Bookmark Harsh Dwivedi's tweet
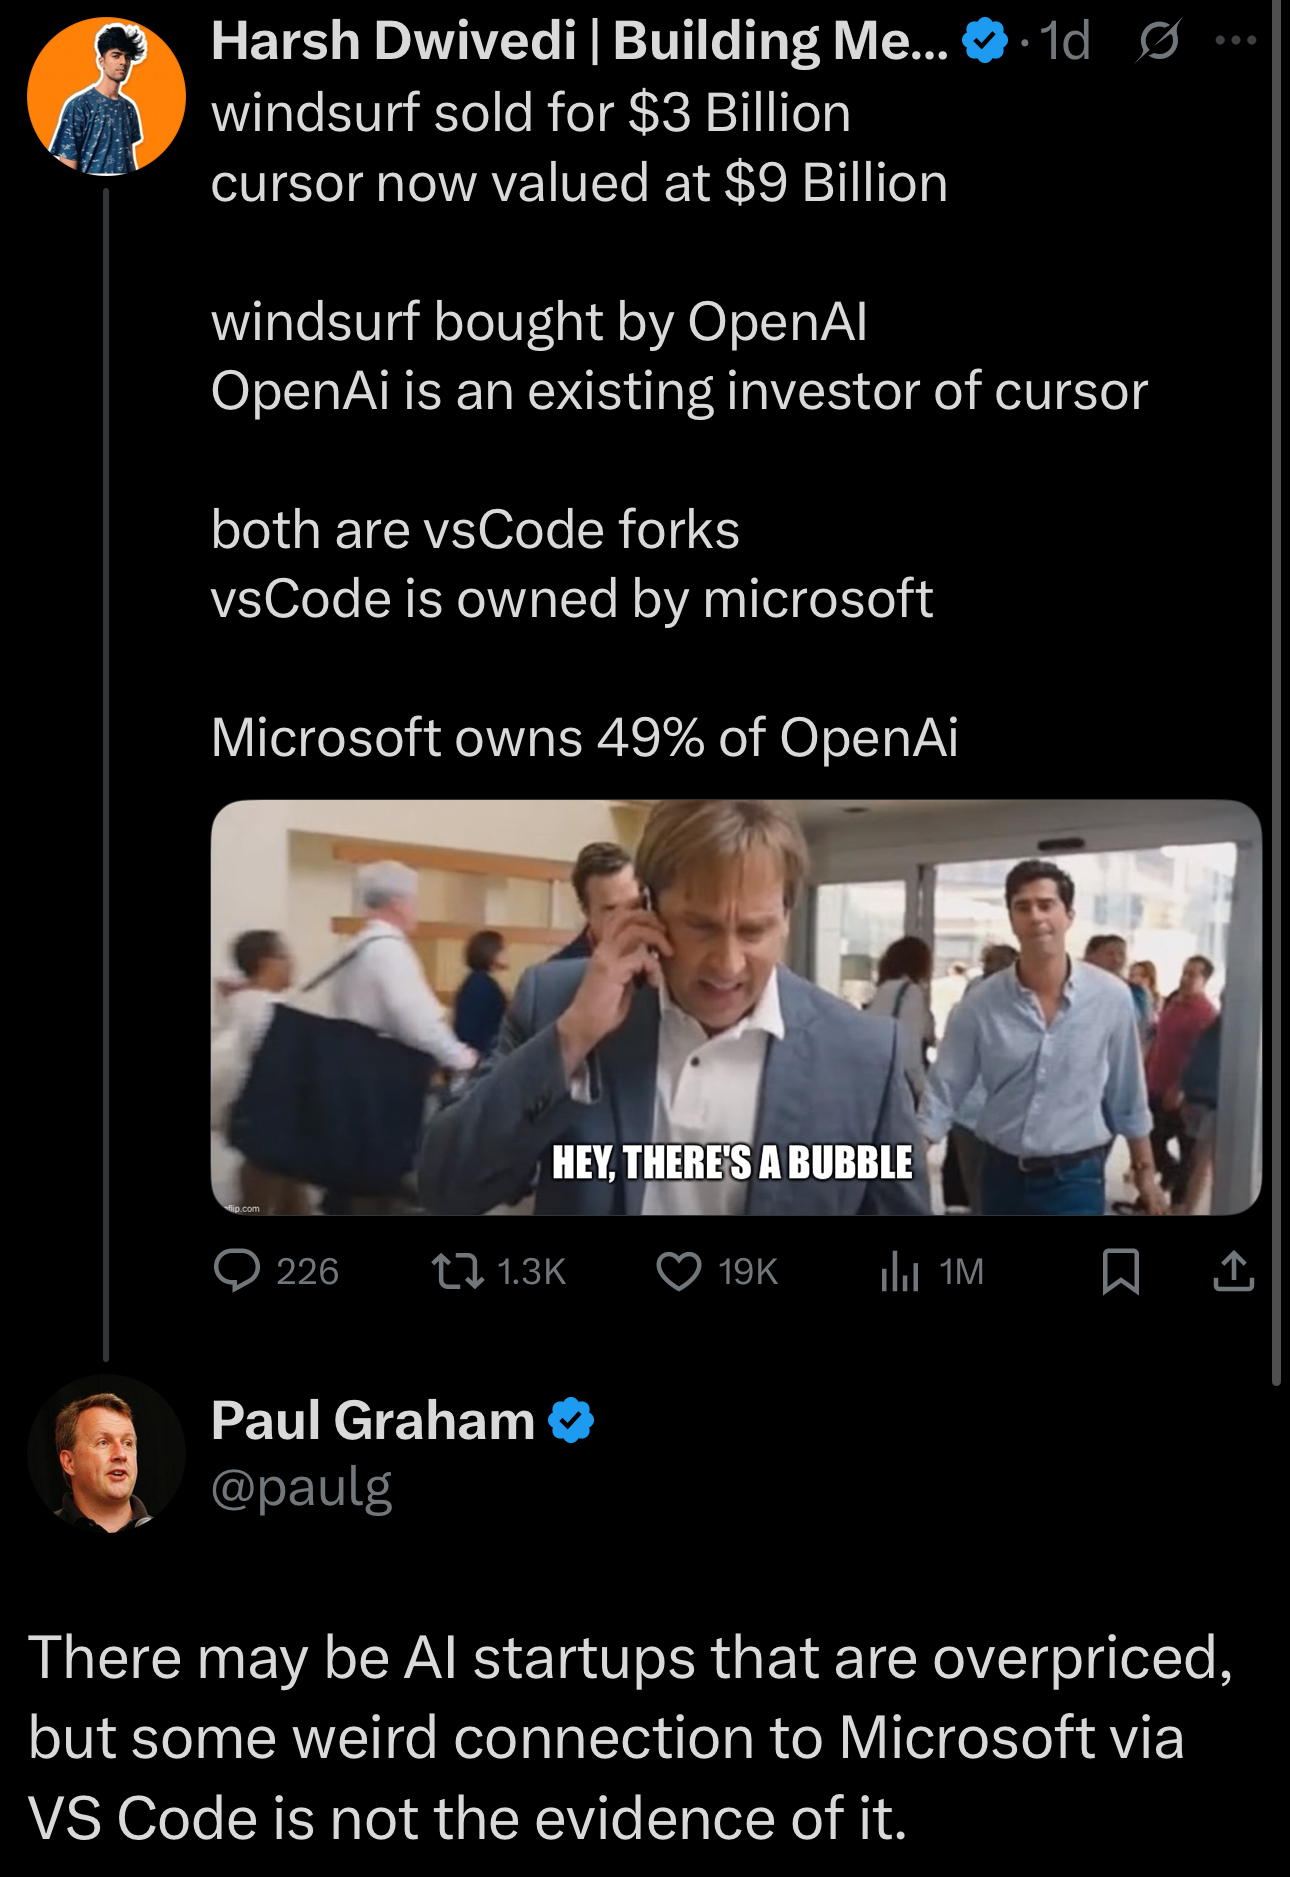1290x1877 pixels. point(1120,1271)
